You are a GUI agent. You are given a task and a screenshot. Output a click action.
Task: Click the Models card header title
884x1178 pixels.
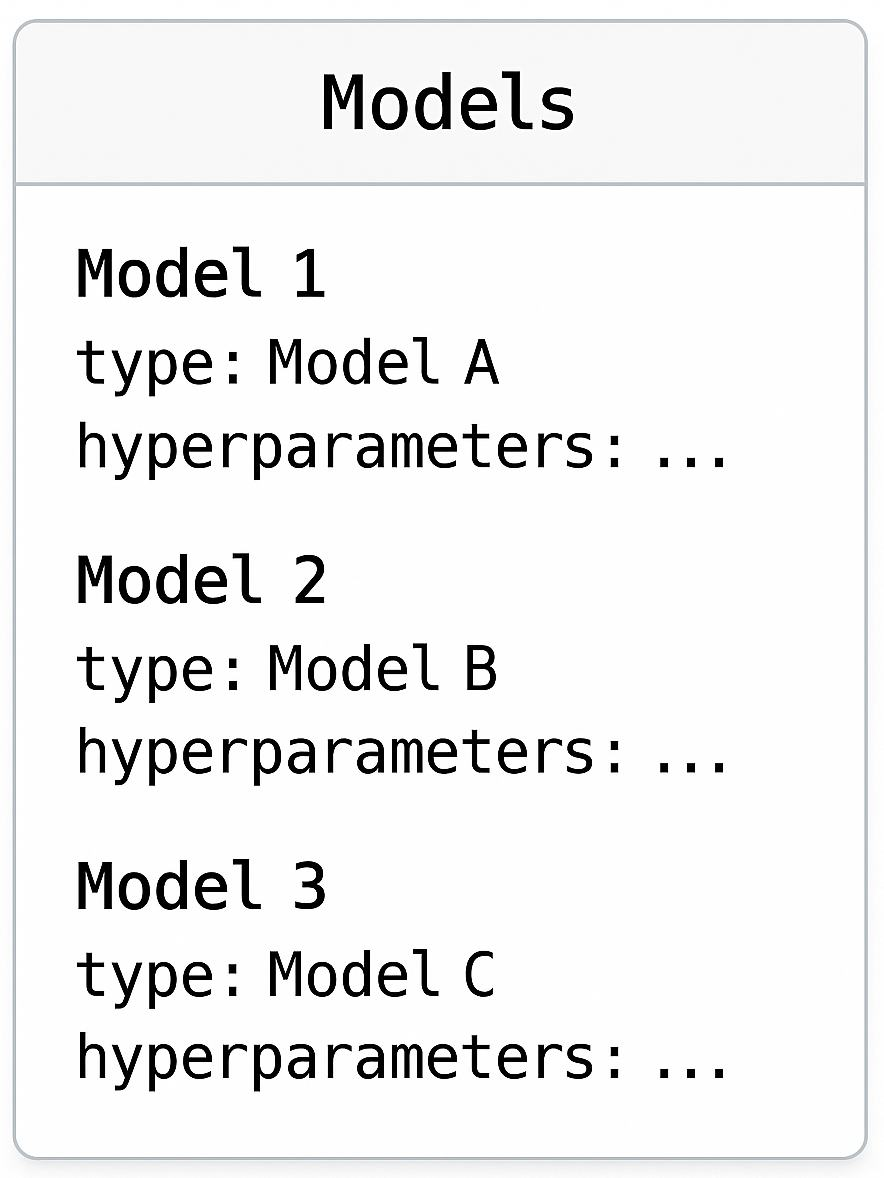click(x=447, y=103)
